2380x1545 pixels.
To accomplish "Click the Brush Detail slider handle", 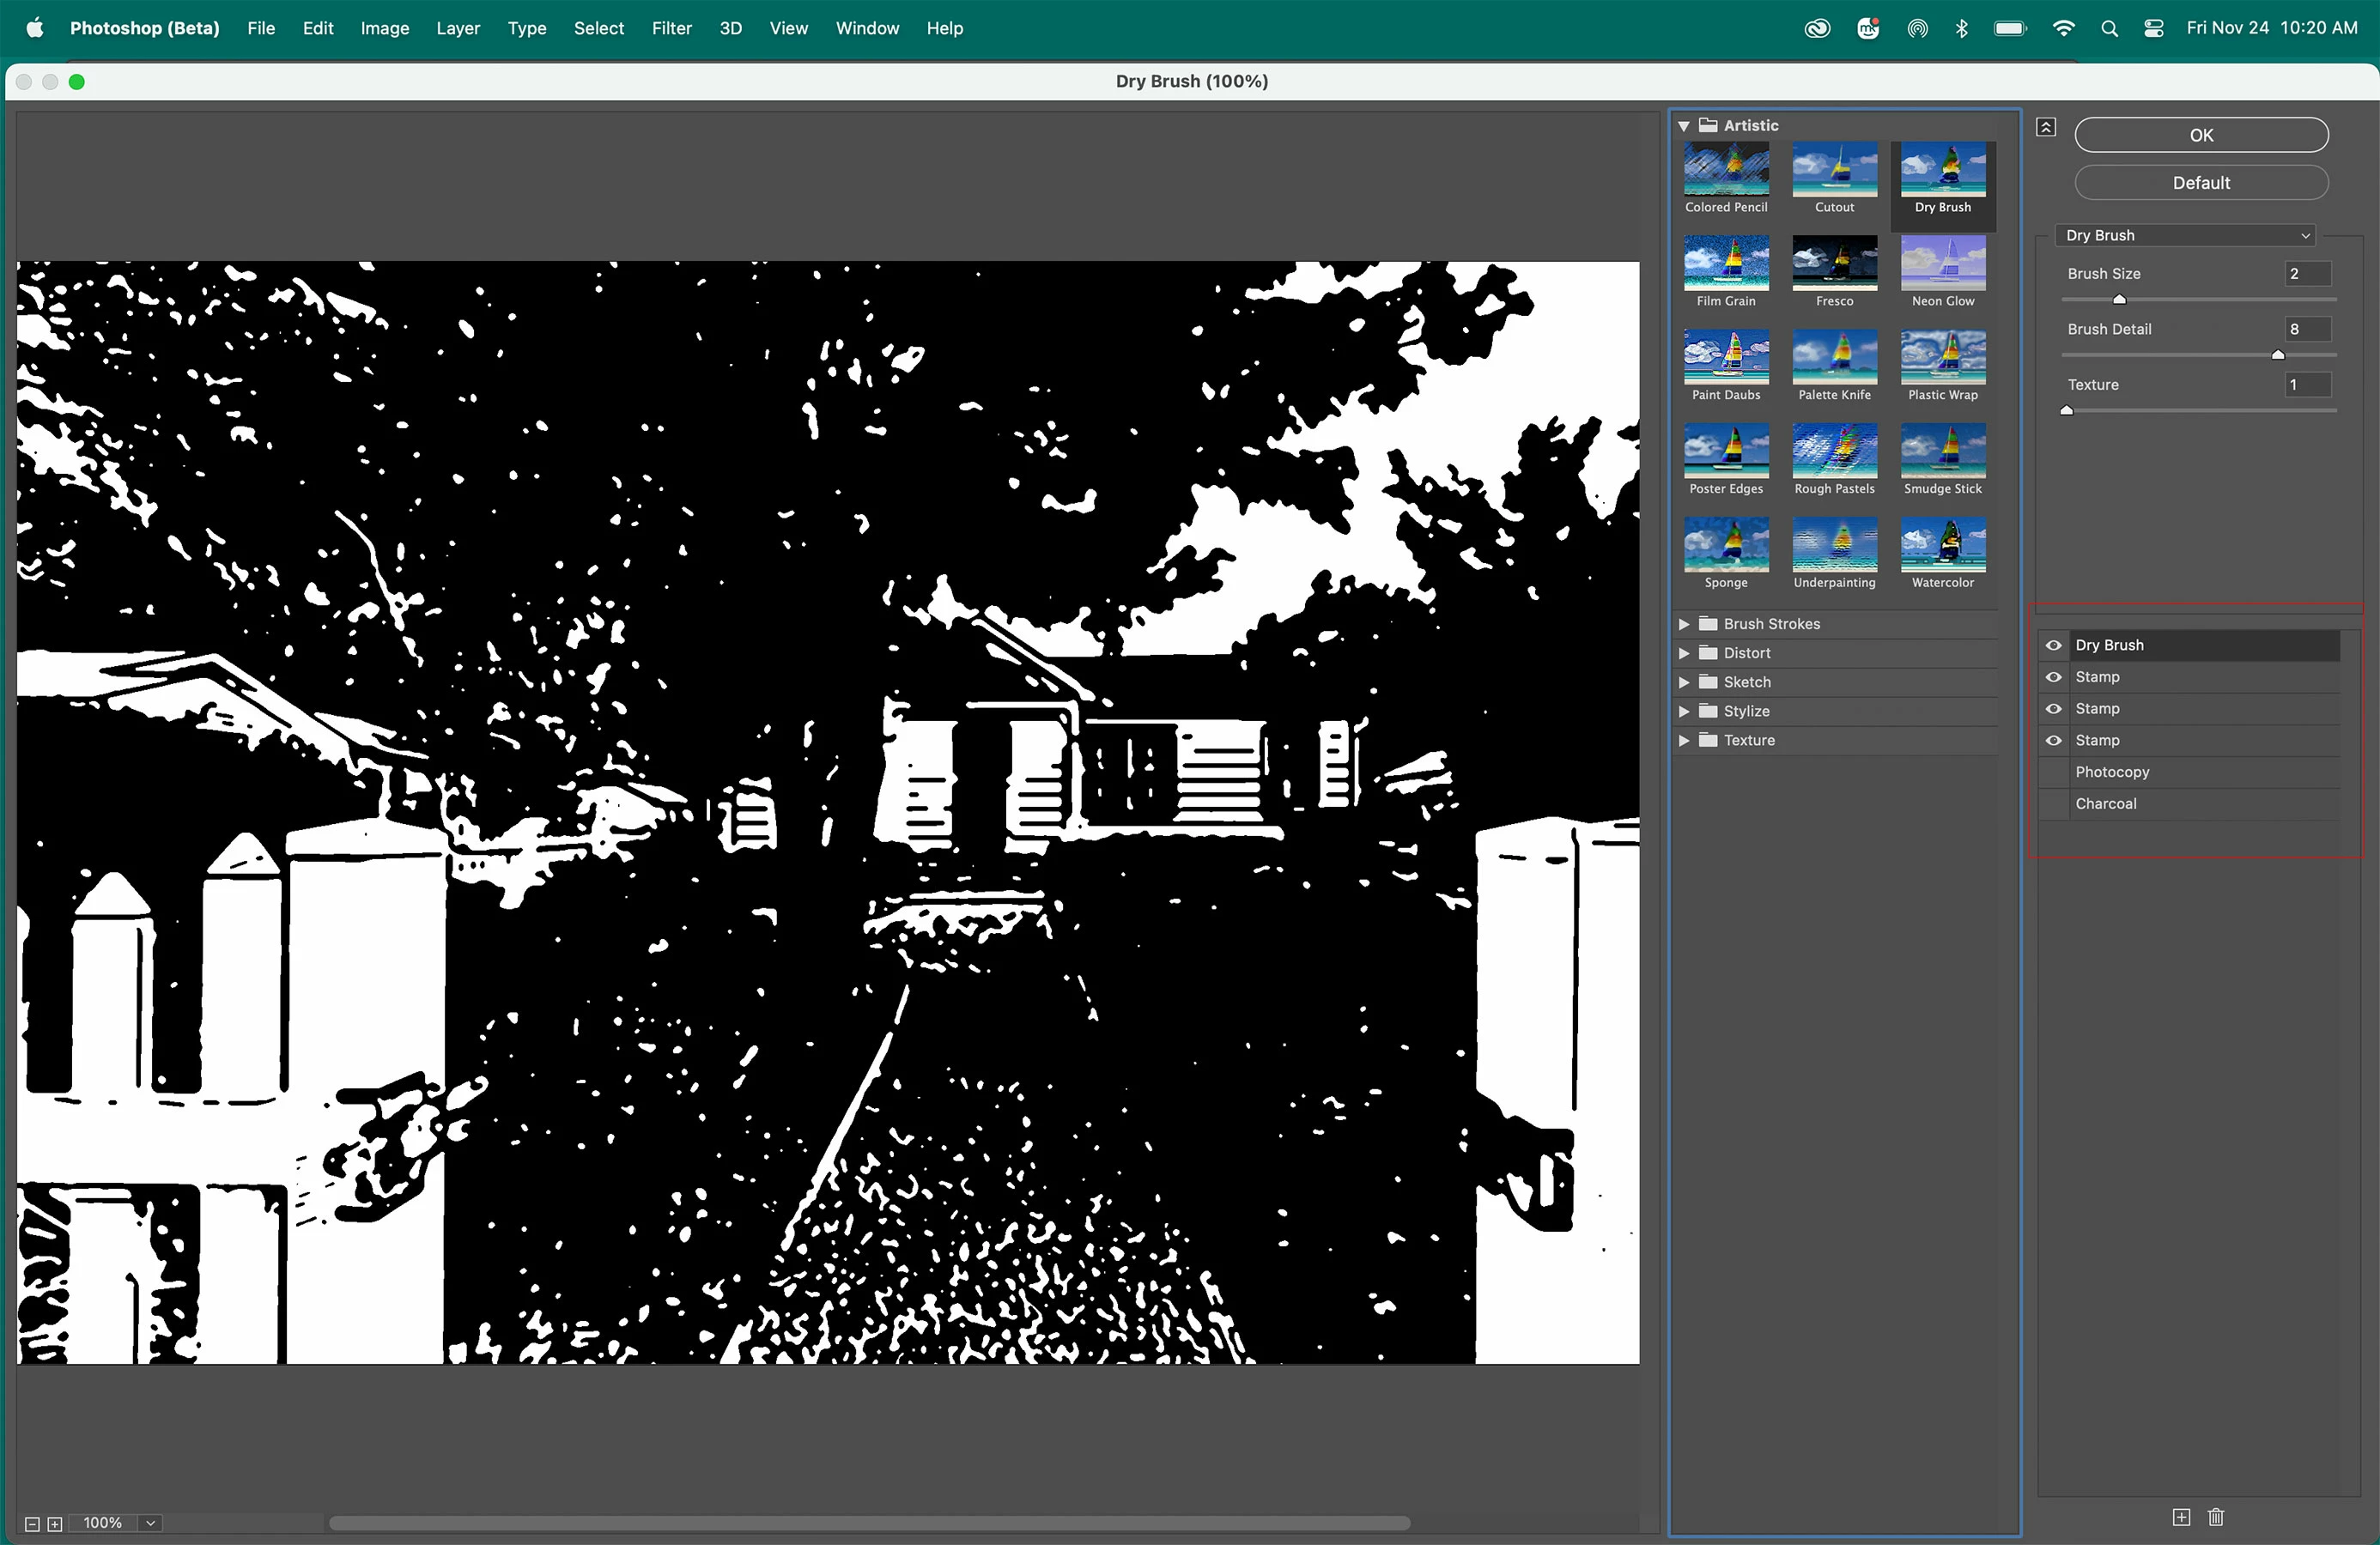I will tap(2278, 355).
